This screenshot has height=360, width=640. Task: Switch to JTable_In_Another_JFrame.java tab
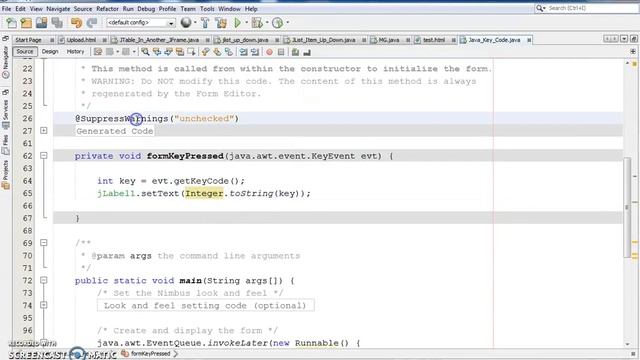tap(159, 40)
